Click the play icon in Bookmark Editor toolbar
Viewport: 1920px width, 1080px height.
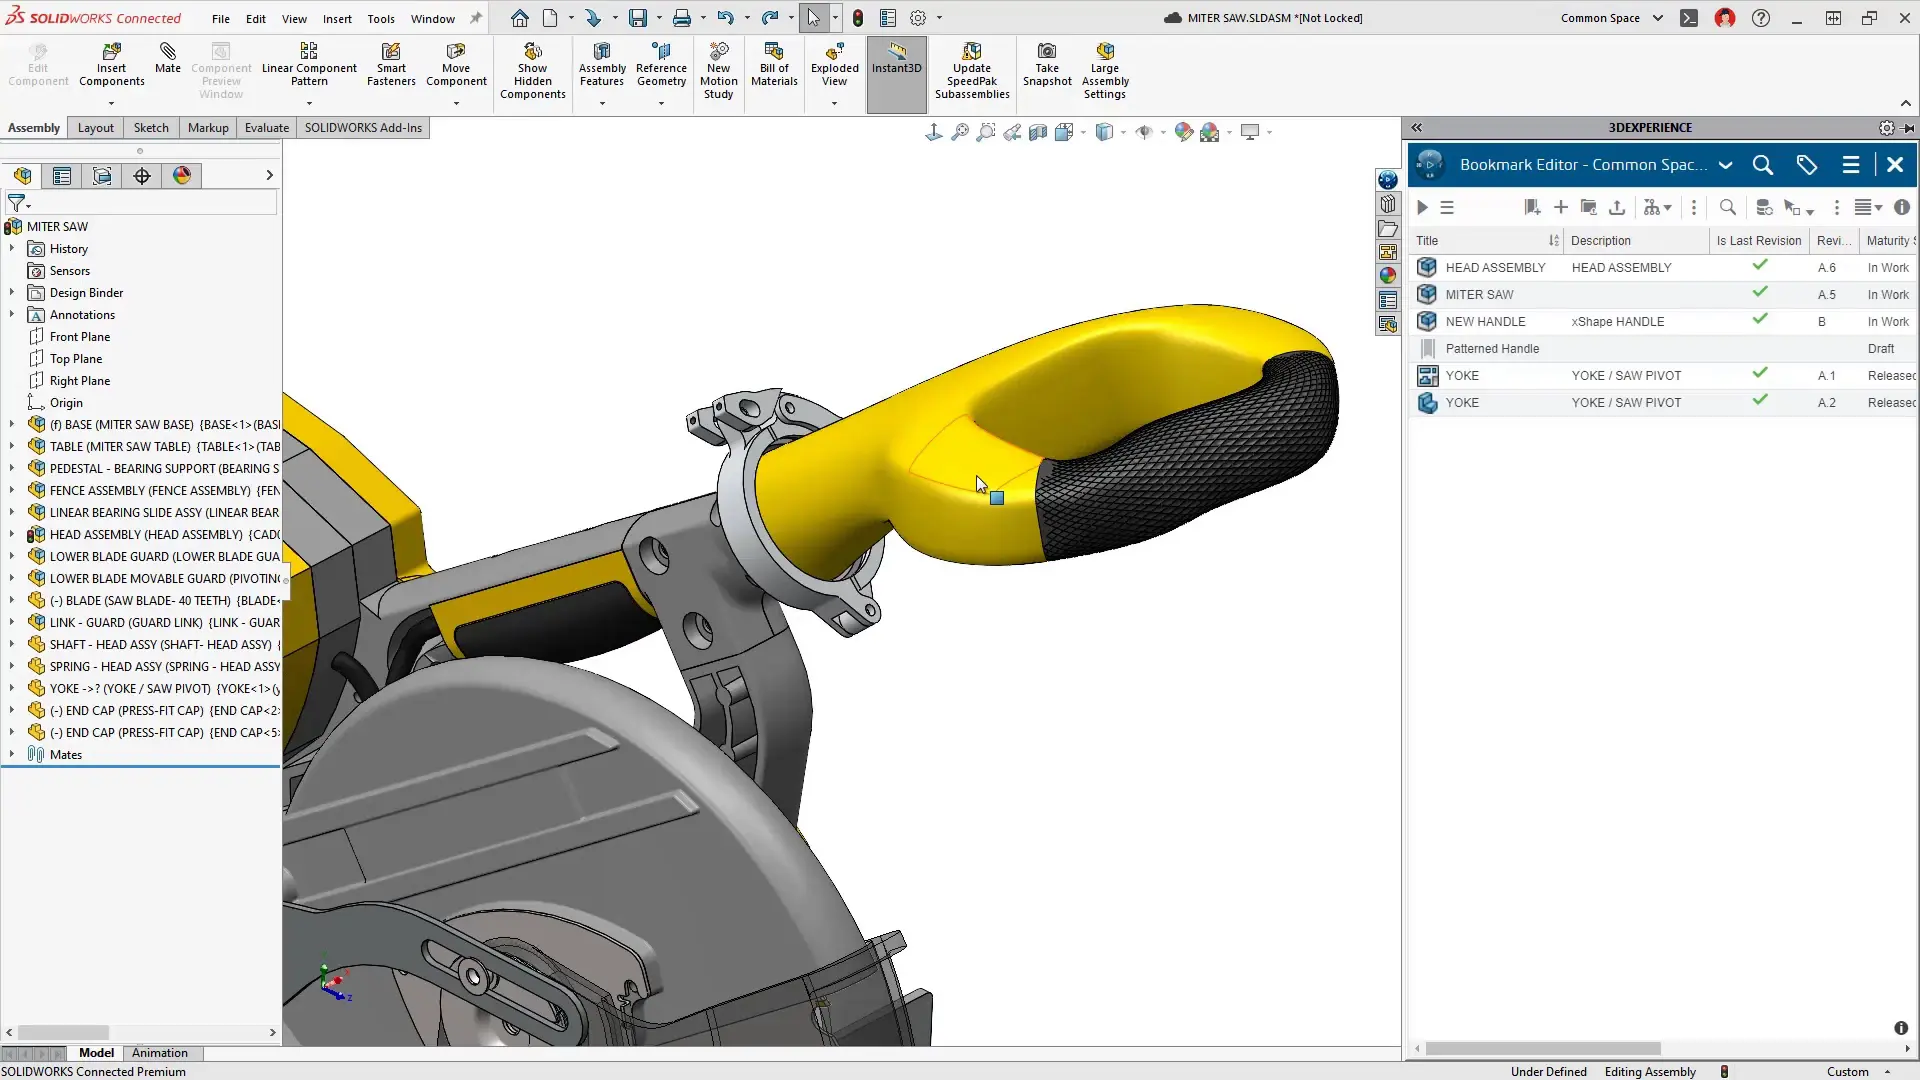(1422, 207)
